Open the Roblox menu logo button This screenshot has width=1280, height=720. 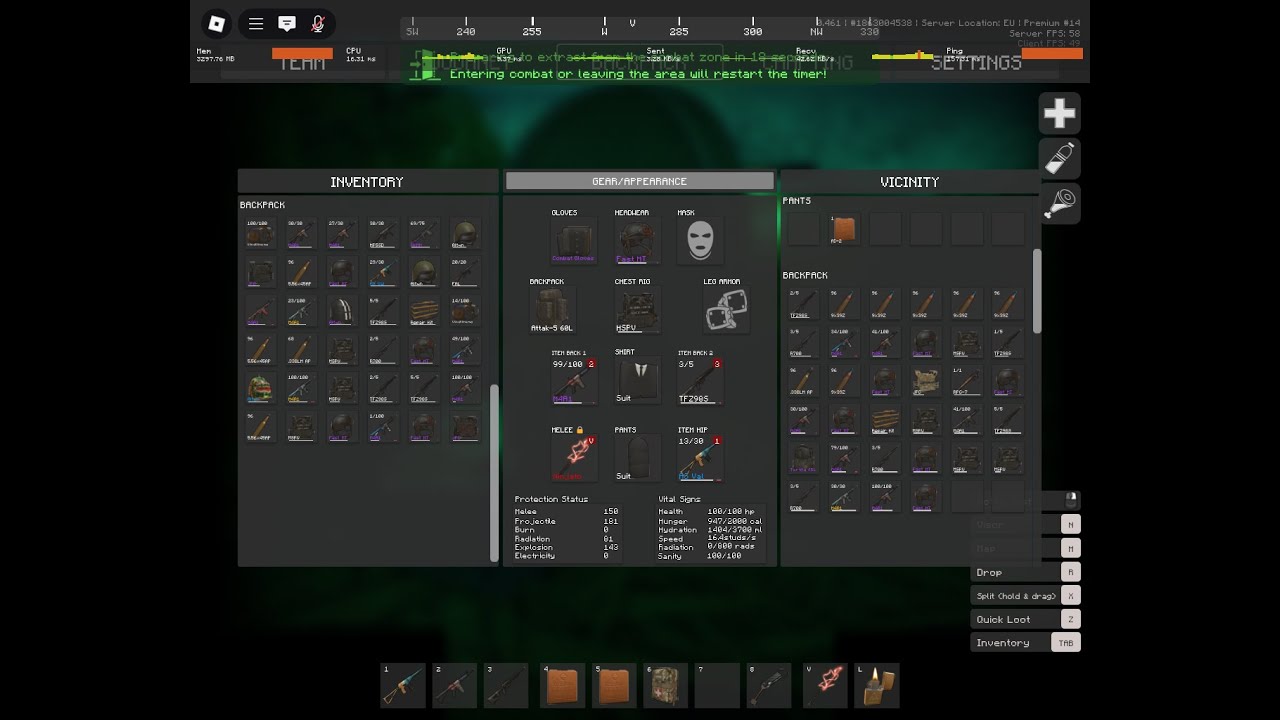click(217, 23)
